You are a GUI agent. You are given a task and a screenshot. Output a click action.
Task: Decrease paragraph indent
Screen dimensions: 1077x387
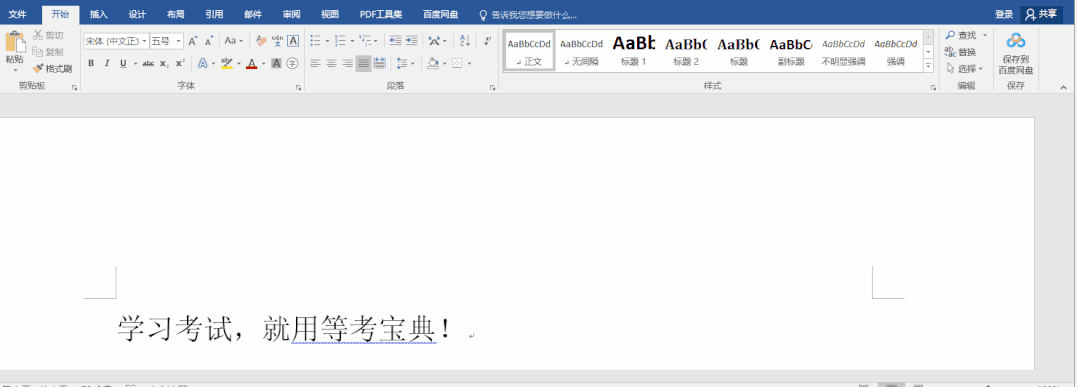[396, 41]
